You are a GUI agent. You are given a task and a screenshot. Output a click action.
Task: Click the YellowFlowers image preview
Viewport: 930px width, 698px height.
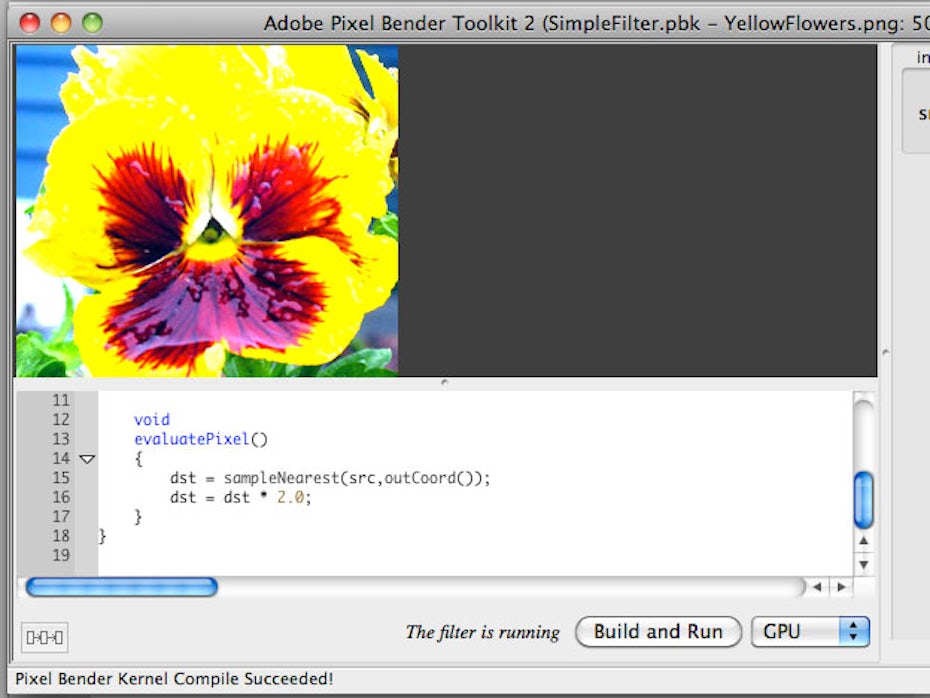click(x=206, y=211)
